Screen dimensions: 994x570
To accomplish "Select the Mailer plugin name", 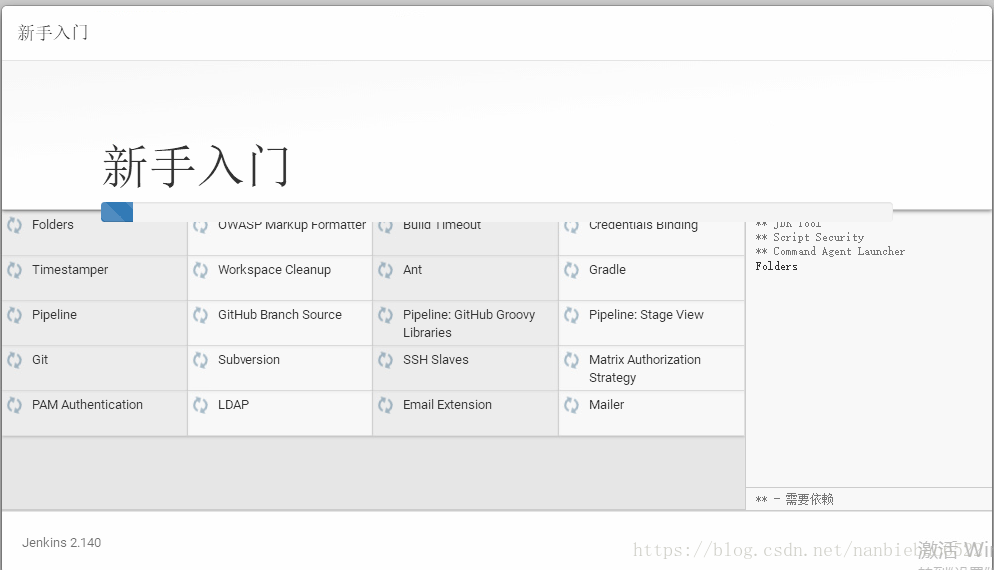I will point(606,405).
